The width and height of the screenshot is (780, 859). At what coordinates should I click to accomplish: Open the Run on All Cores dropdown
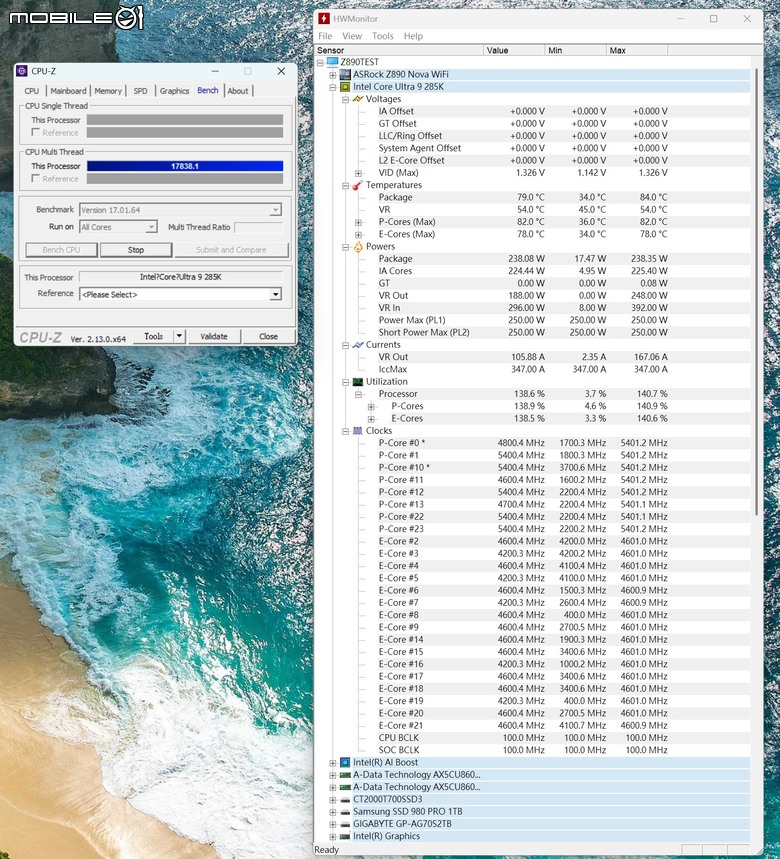tap(151, 227)
